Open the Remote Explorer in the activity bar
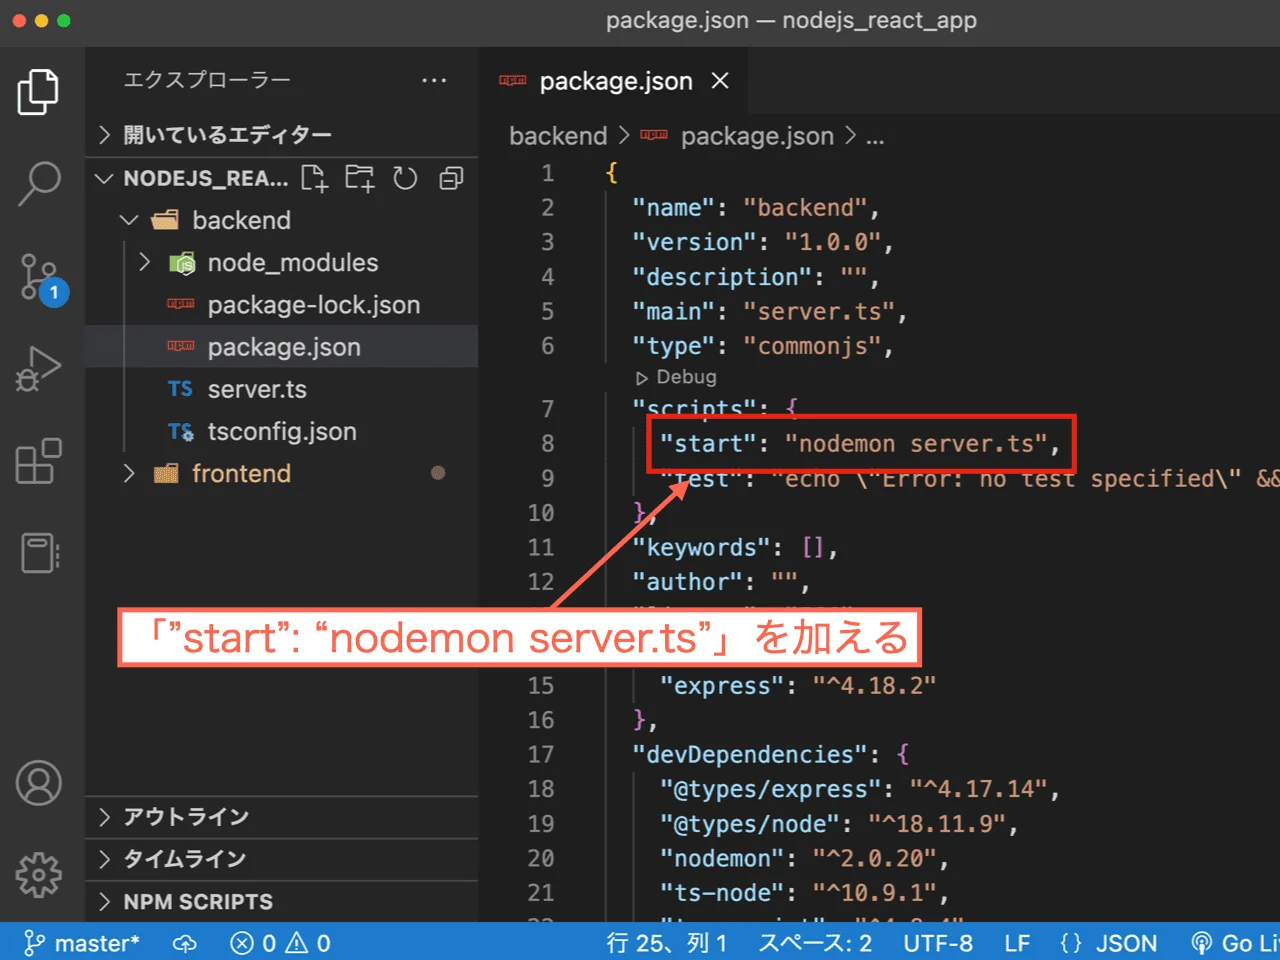Viewport: 1280px width, 960px height. click(x=39, y=553)
